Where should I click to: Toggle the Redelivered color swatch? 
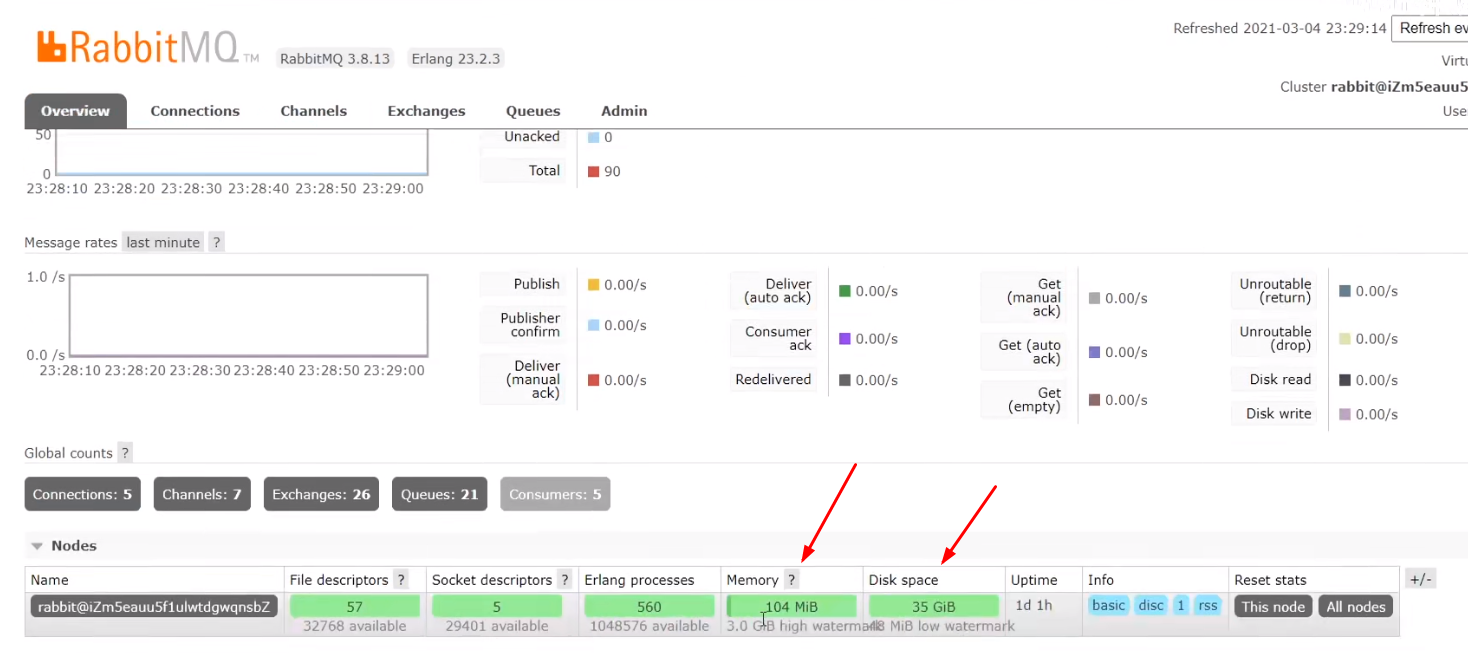pyautogui.click(x=845, y=380)
